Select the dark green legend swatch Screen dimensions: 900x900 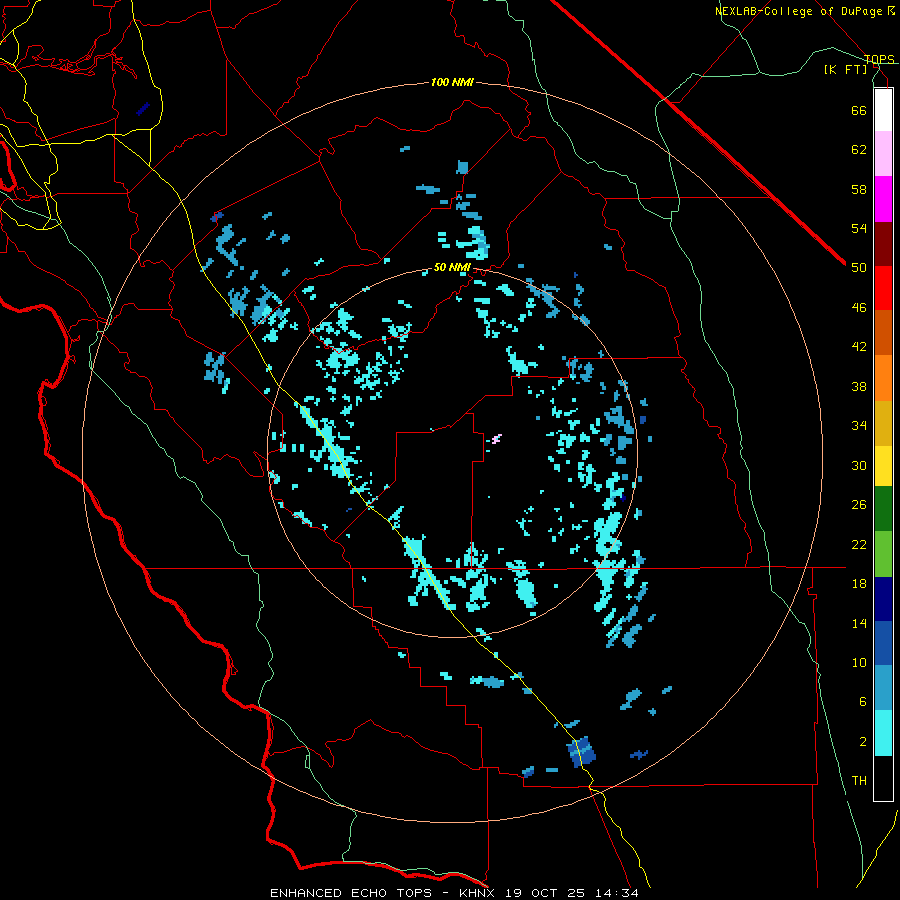pyautogui.click(x=883, y=509)
